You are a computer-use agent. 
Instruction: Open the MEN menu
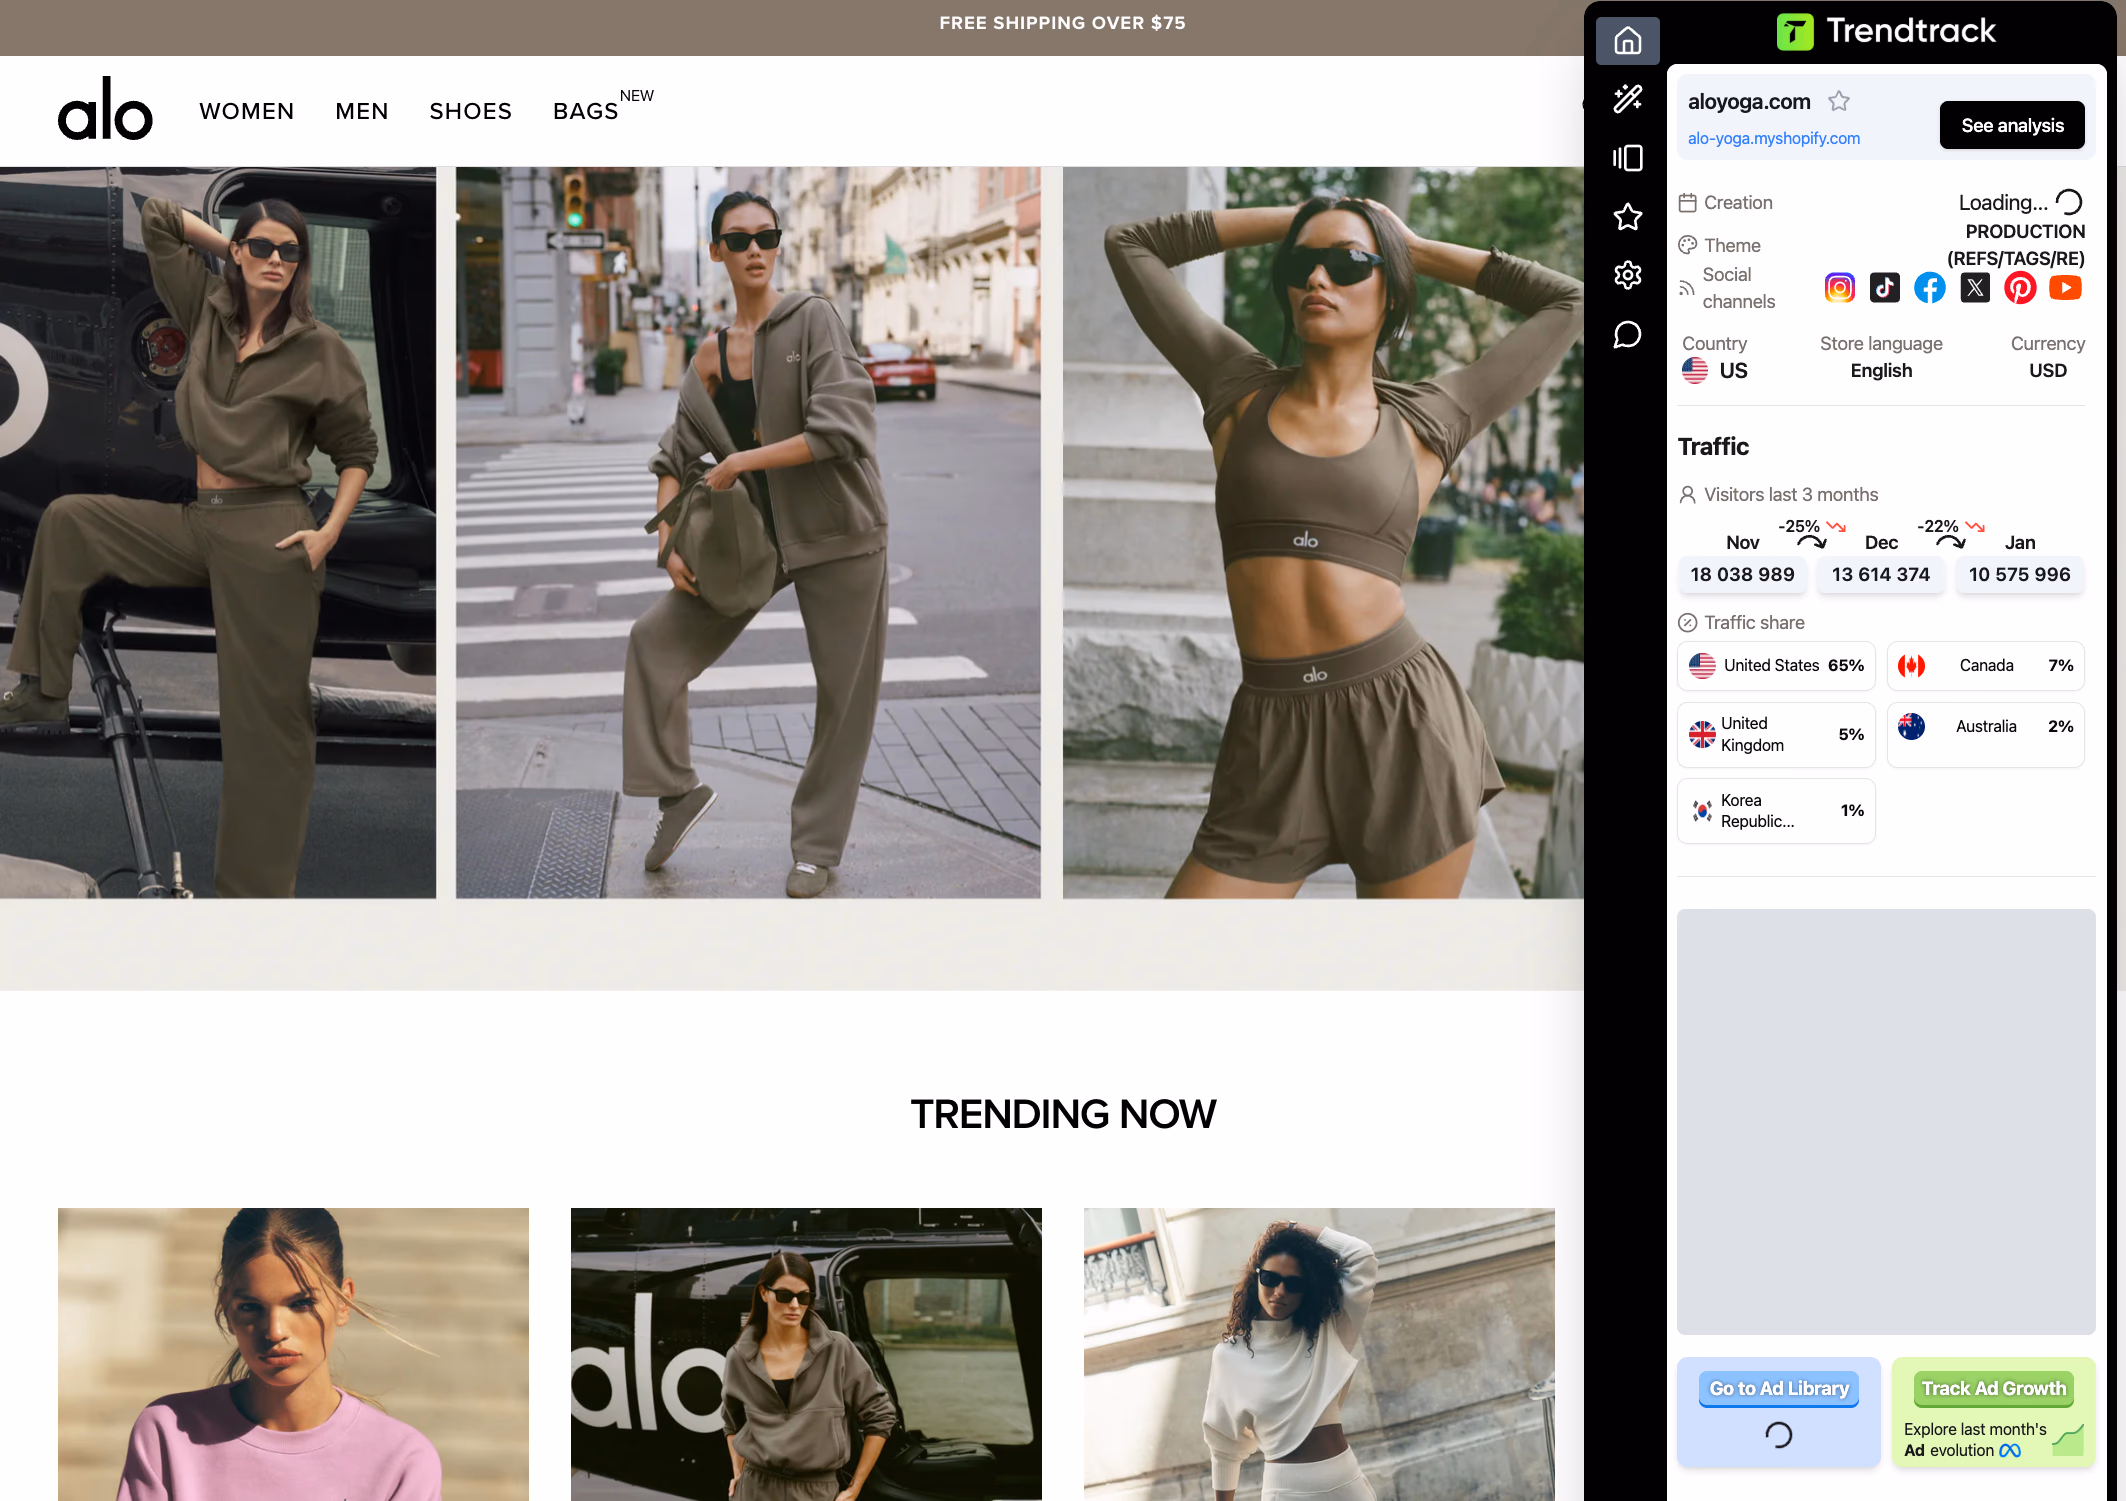pos(361,111)
